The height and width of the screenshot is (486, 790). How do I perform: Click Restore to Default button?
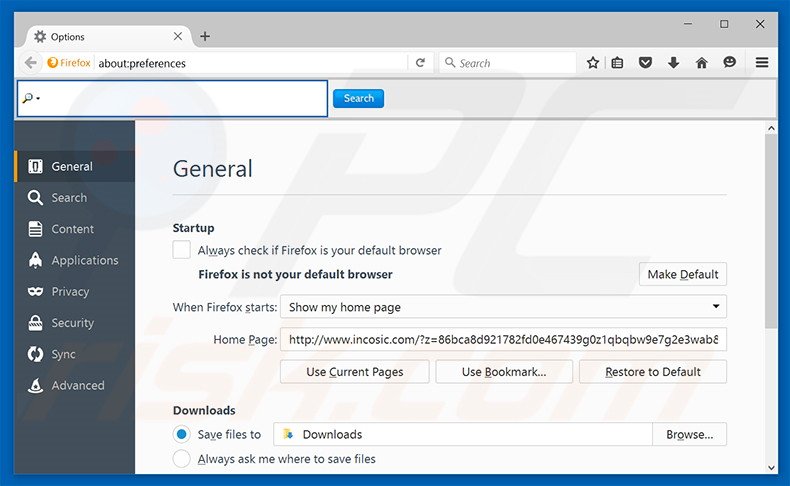[652, 372]
